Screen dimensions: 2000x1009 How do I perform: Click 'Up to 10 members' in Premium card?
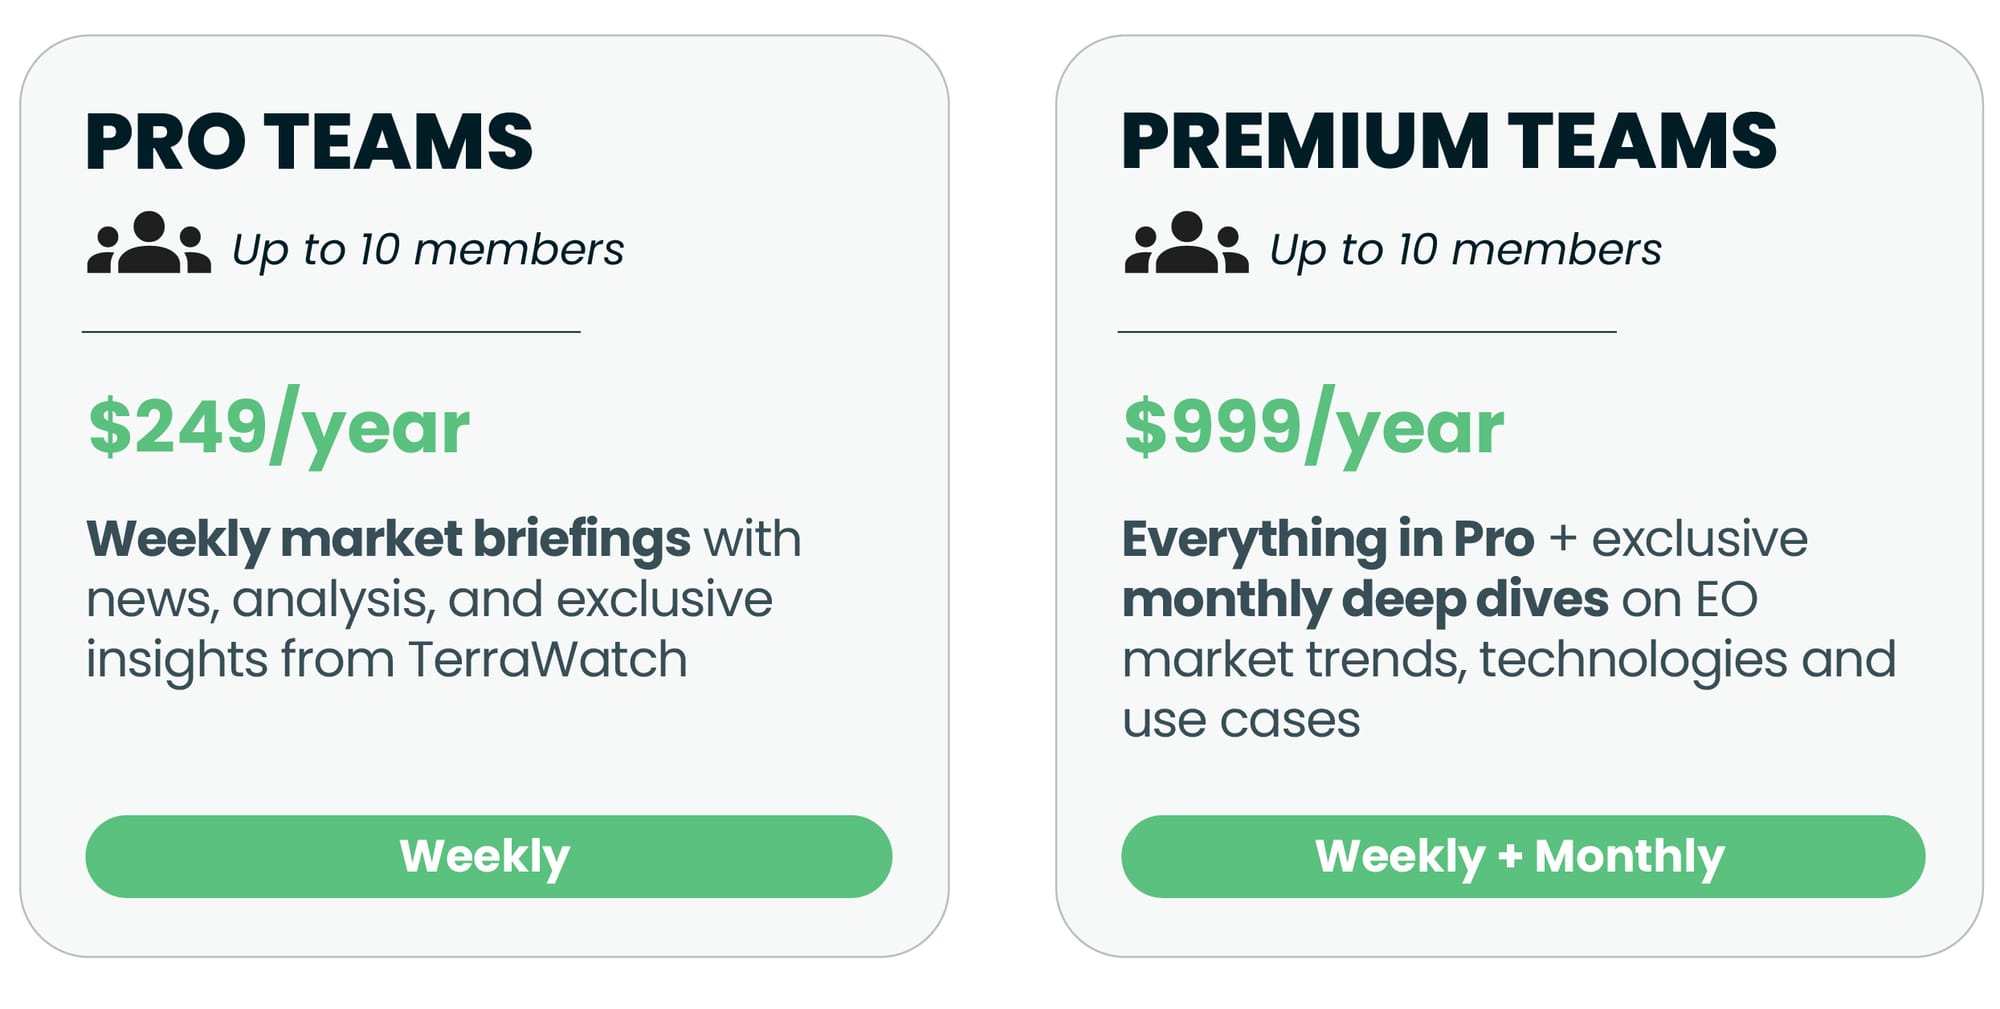pyautogui.click(x=1465, y=249)
